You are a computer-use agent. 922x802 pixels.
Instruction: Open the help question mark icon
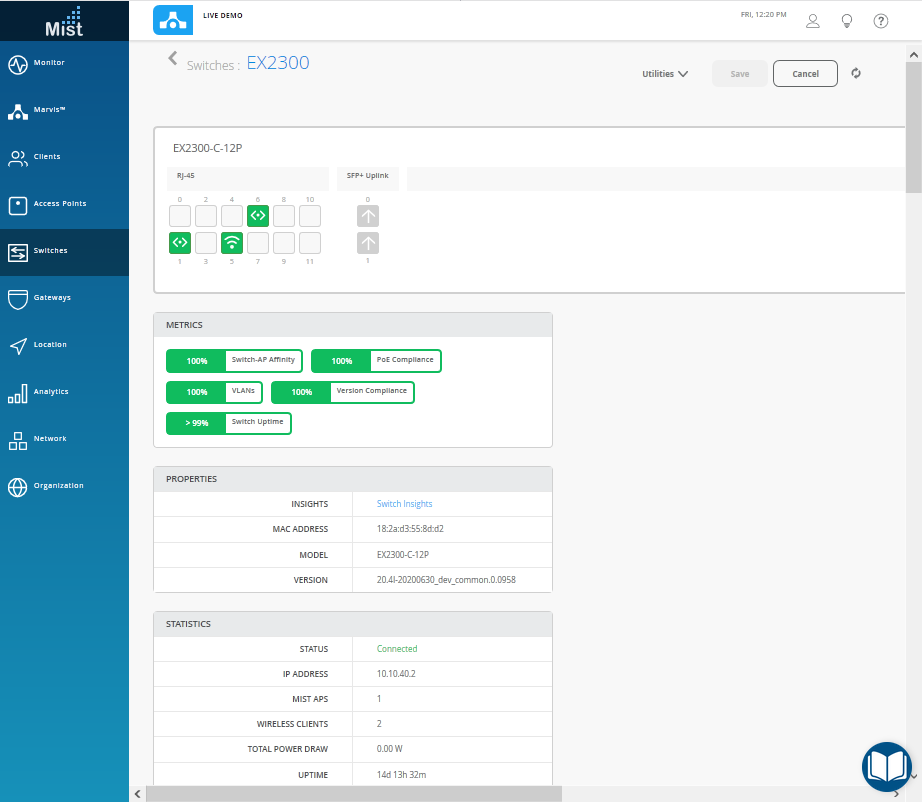tap(881, 21)
